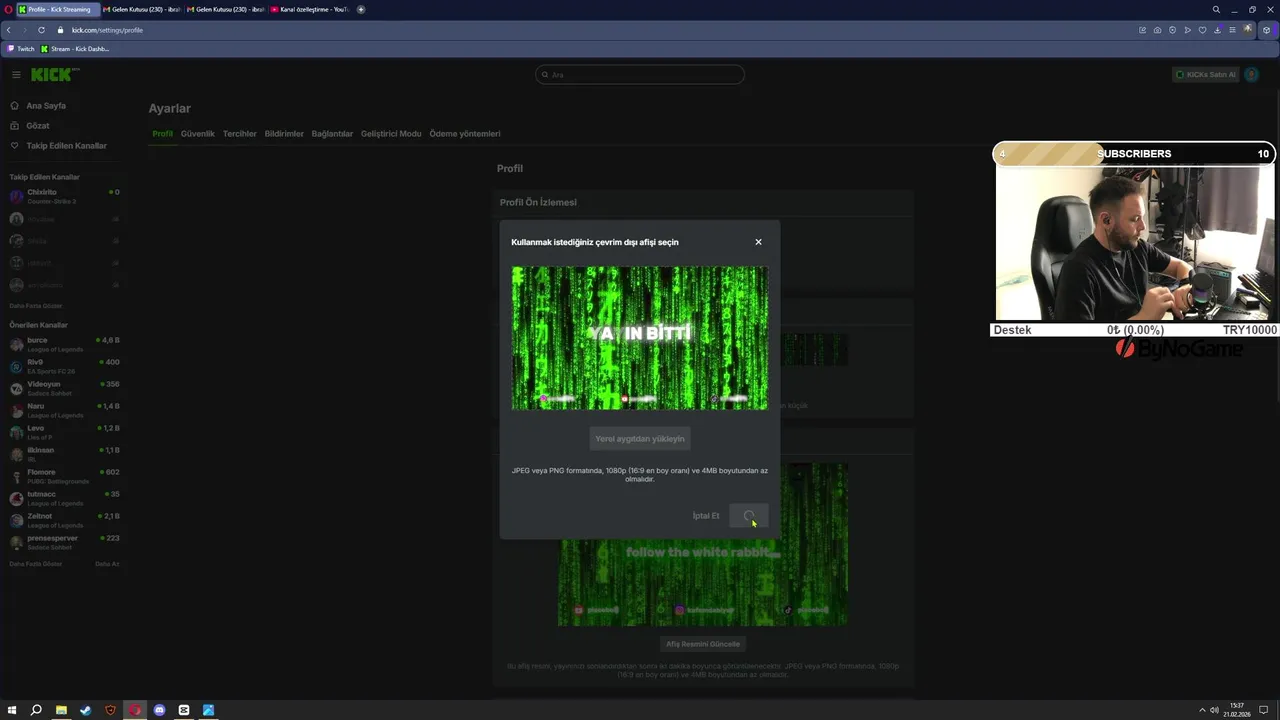Click the Opera browser logo menu
Viewport: 1280px width, 720px height.
7,9
